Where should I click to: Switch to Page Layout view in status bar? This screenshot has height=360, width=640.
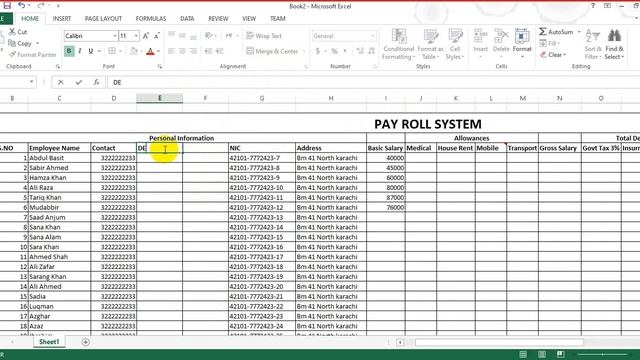(x=542, y=354)
